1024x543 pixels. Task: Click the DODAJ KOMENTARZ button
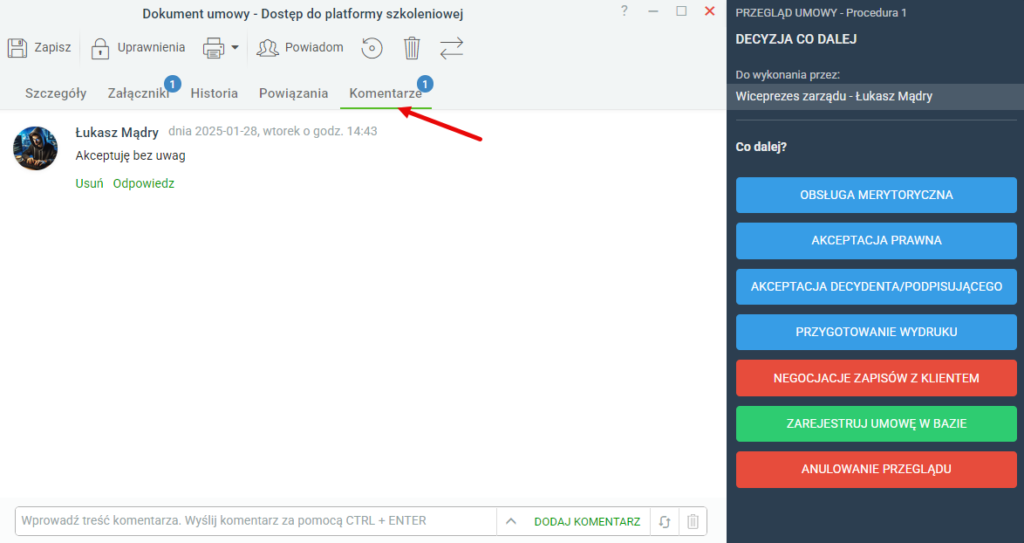pos(587,521)
